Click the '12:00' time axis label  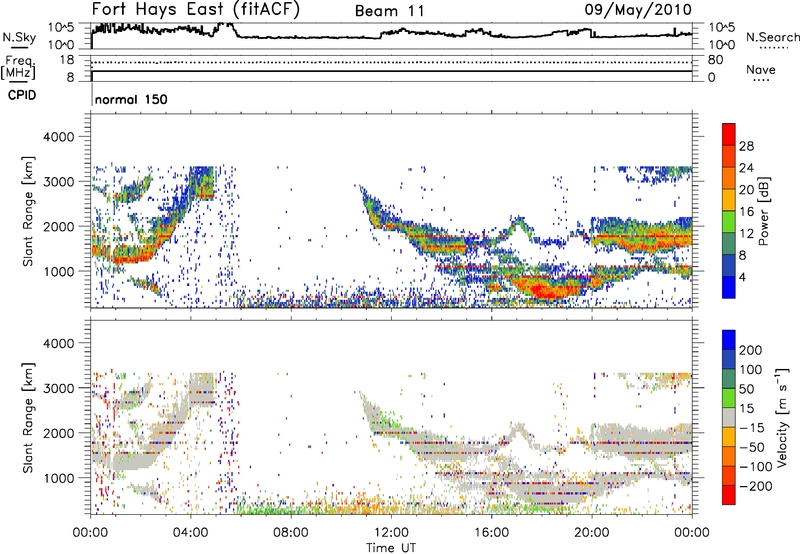click(391, 533)
